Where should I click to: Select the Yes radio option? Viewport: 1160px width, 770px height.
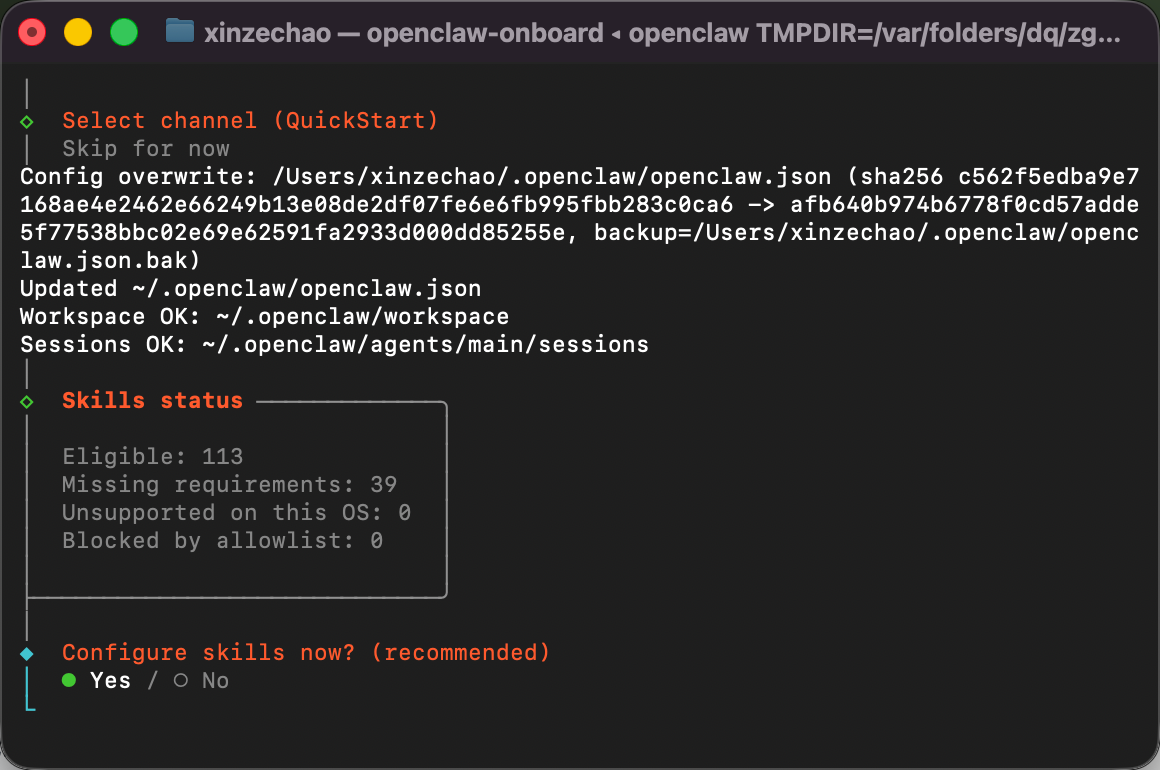click(96, 680)
